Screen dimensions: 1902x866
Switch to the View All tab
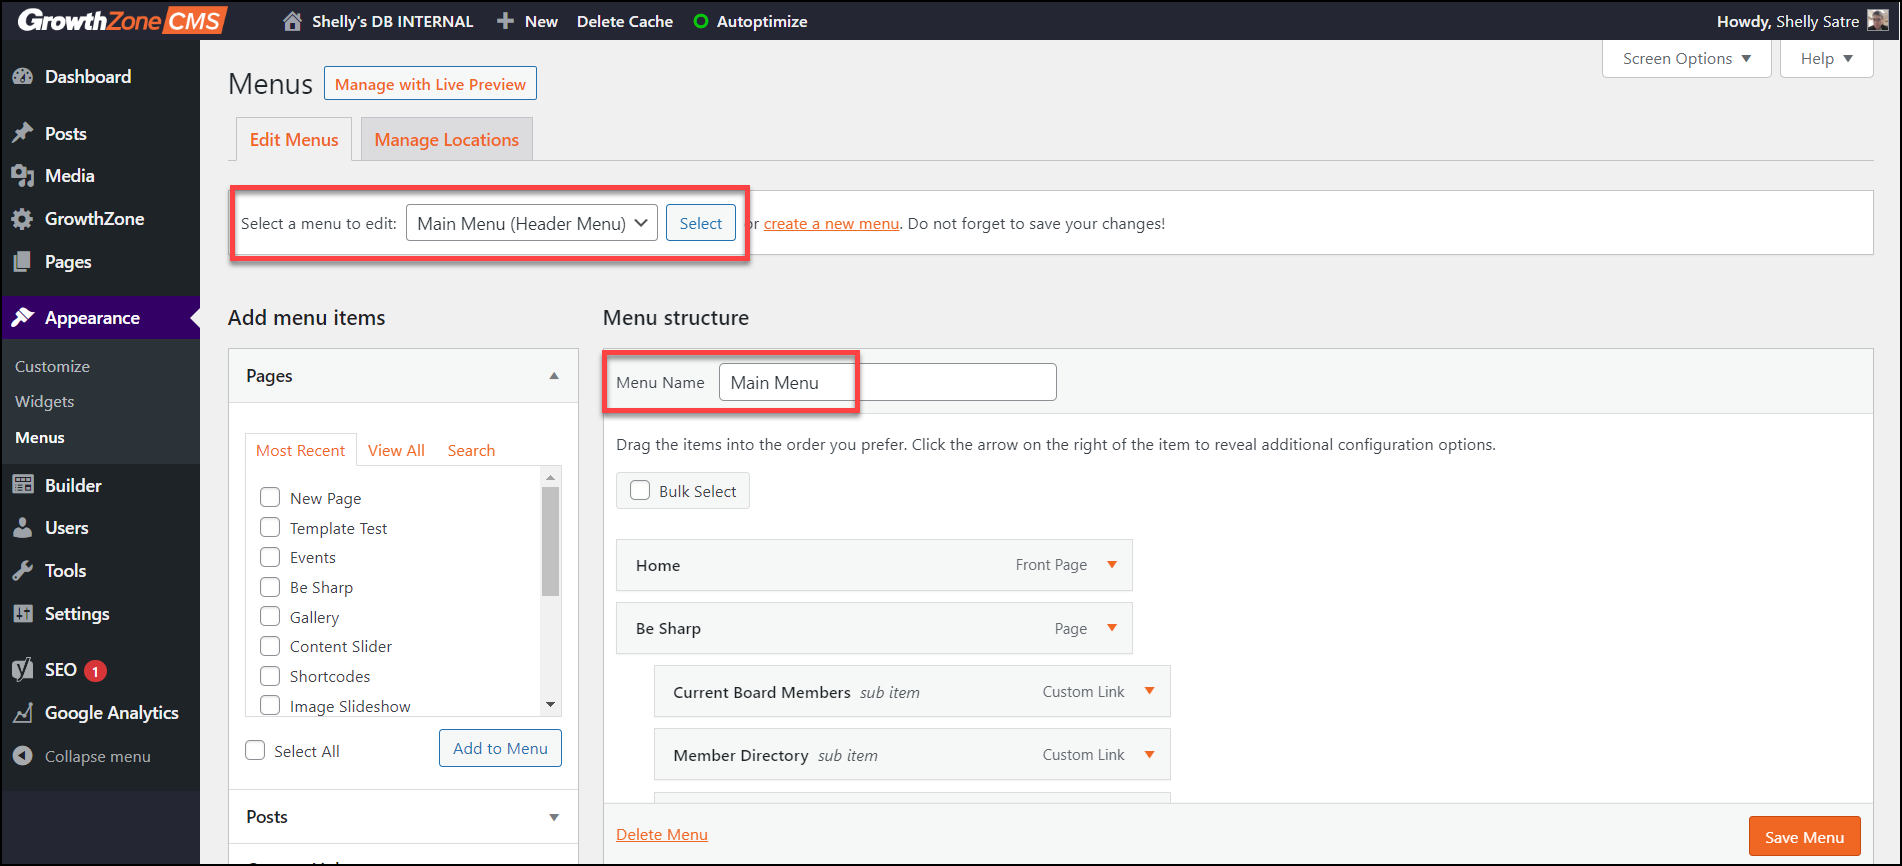(x=396, y=450)
